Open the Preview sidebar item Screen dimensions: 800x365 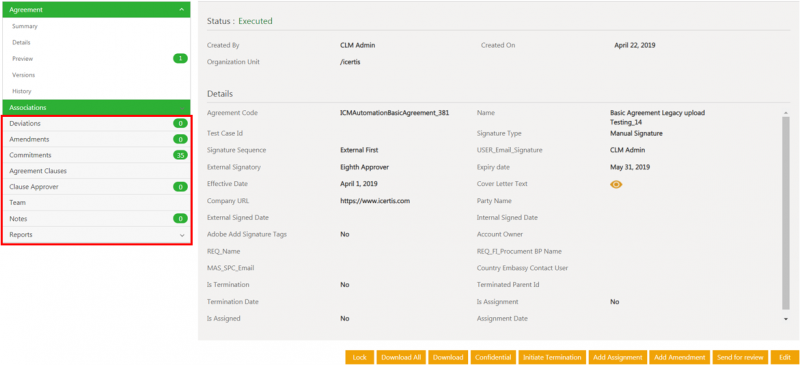(x=22, y=59)
